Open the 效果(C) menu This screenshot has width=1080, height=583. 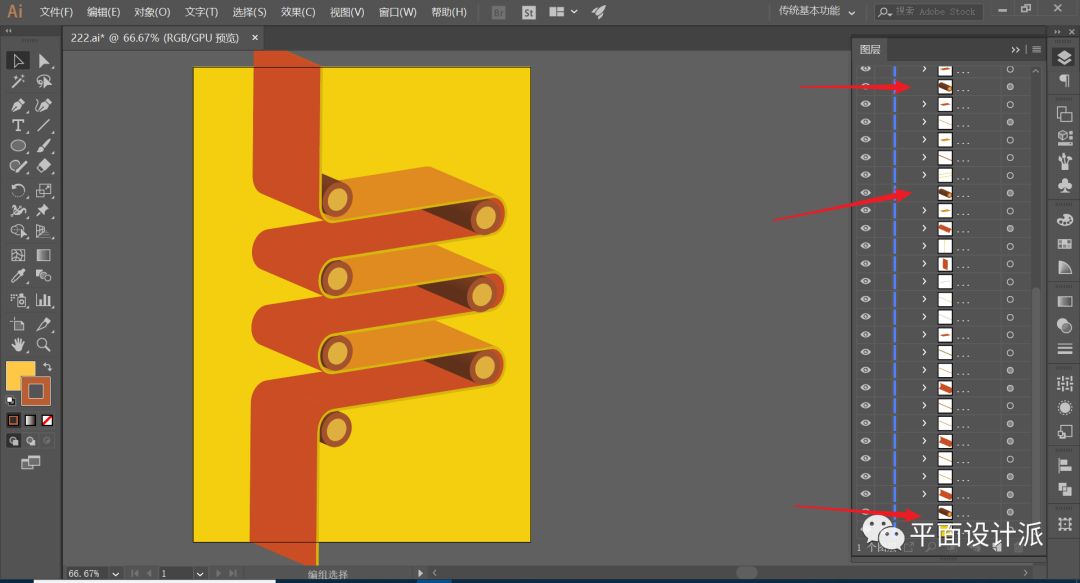point(298,12)
